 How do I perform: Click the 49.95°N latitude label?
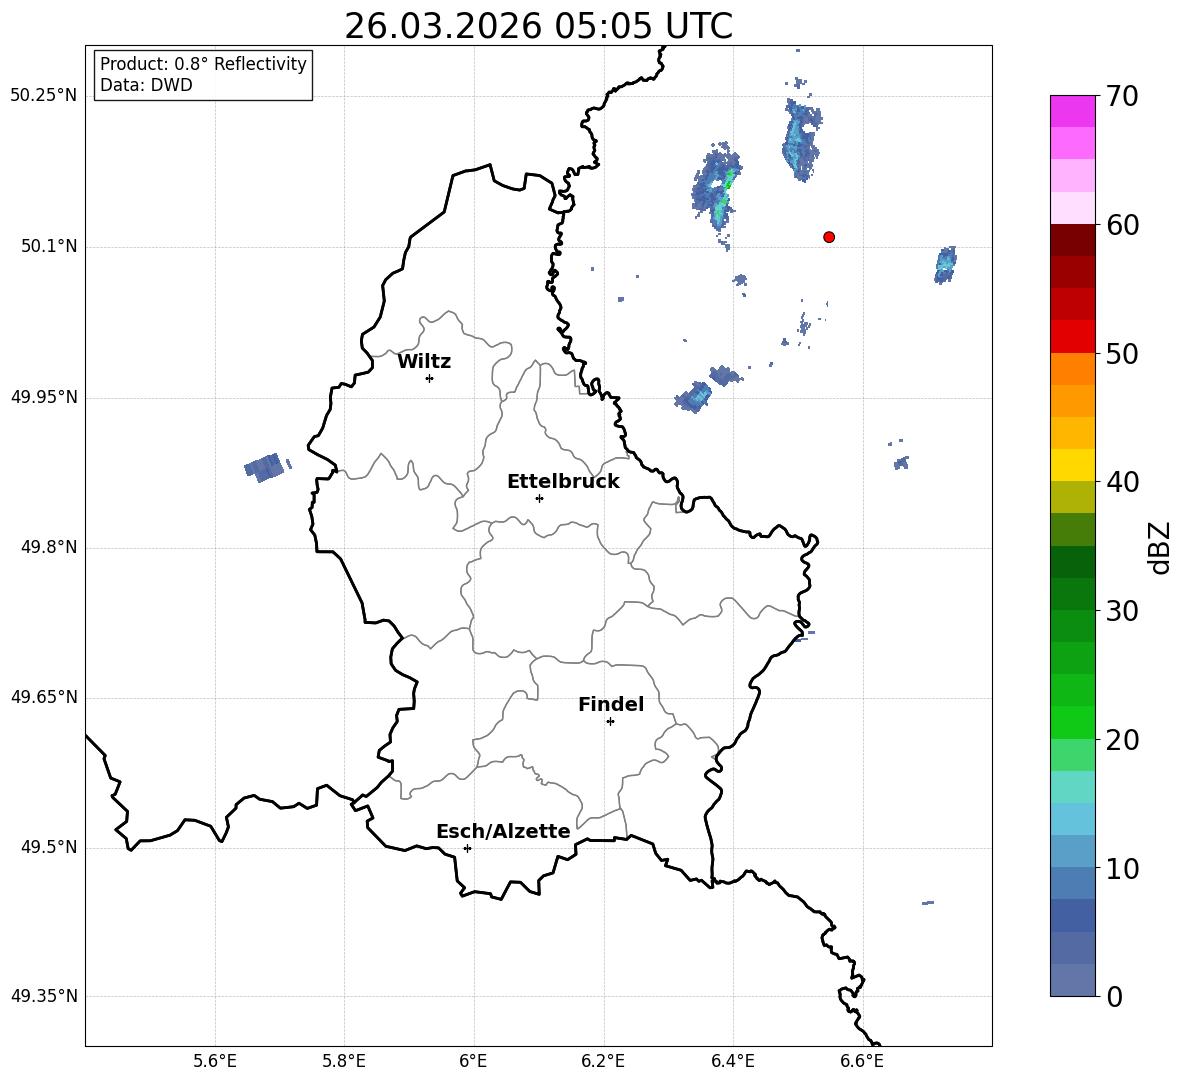44,397
